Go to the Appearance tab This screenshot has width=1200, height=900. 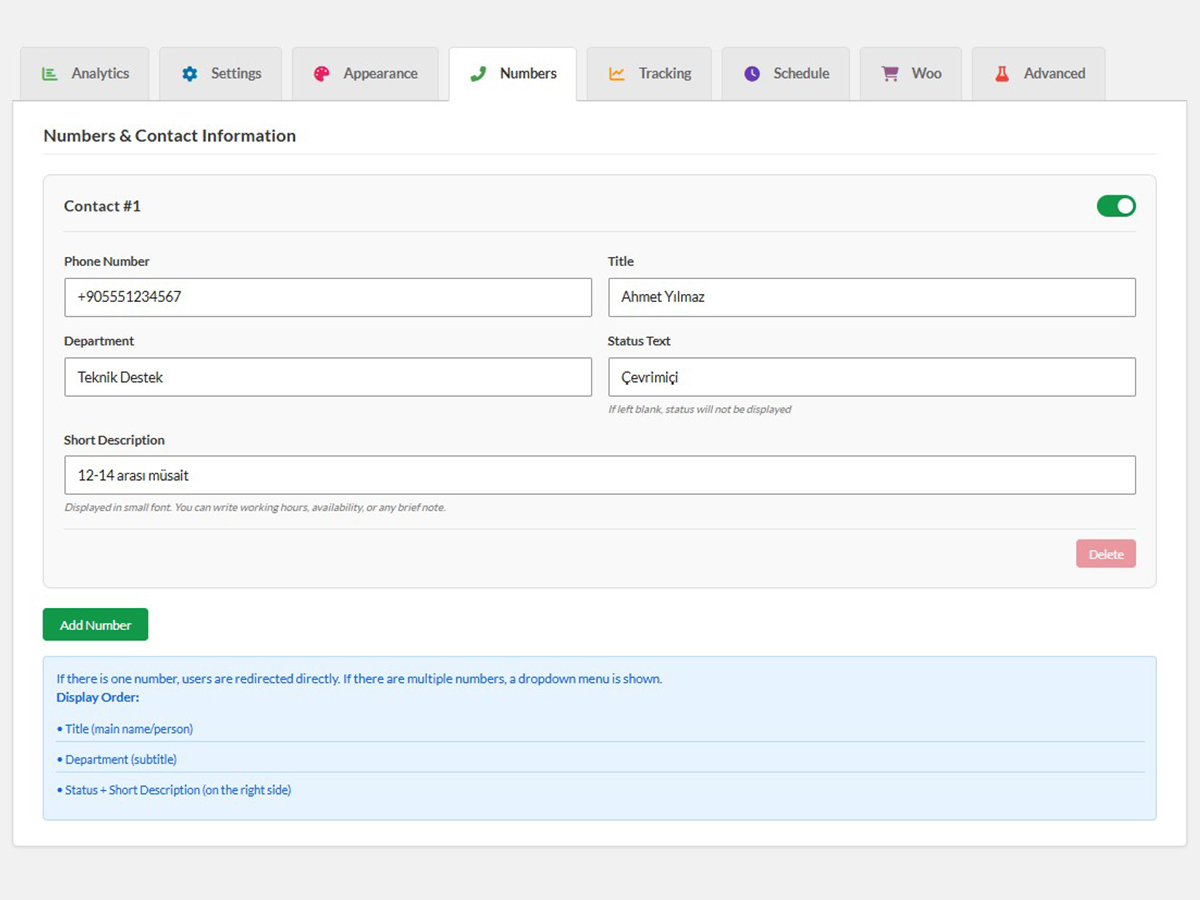click(x=365, y=74)
